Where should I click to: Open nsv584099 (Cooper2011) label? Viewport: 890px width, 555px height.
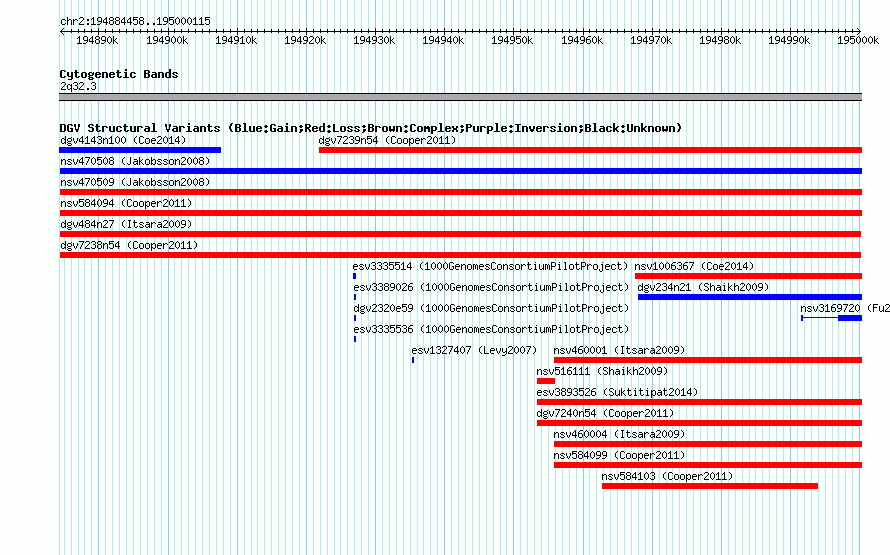click(619, 455)
